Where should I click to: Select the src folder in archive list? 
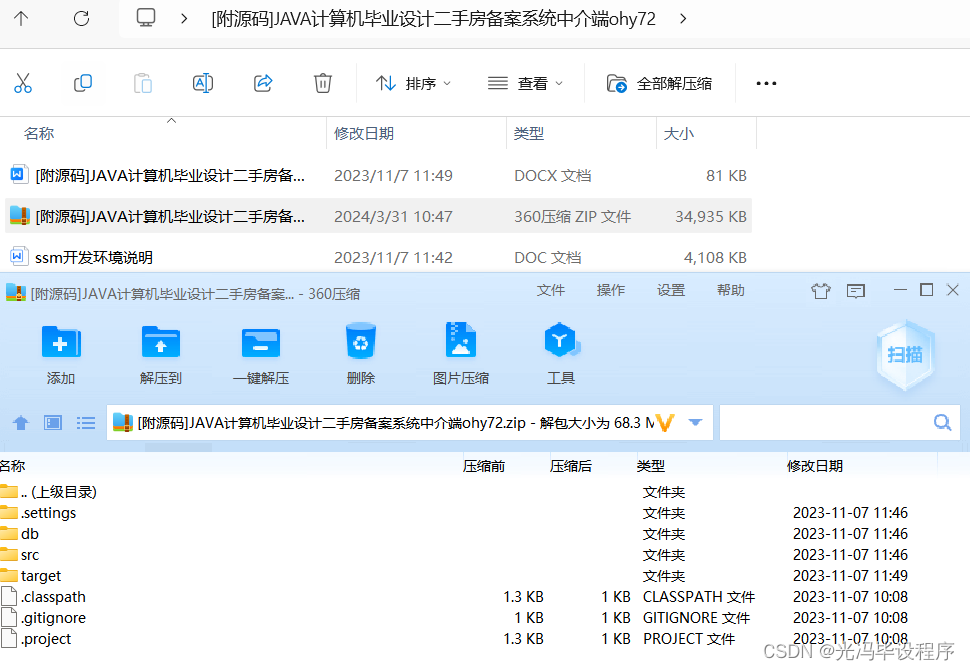(x=29, y=554)
